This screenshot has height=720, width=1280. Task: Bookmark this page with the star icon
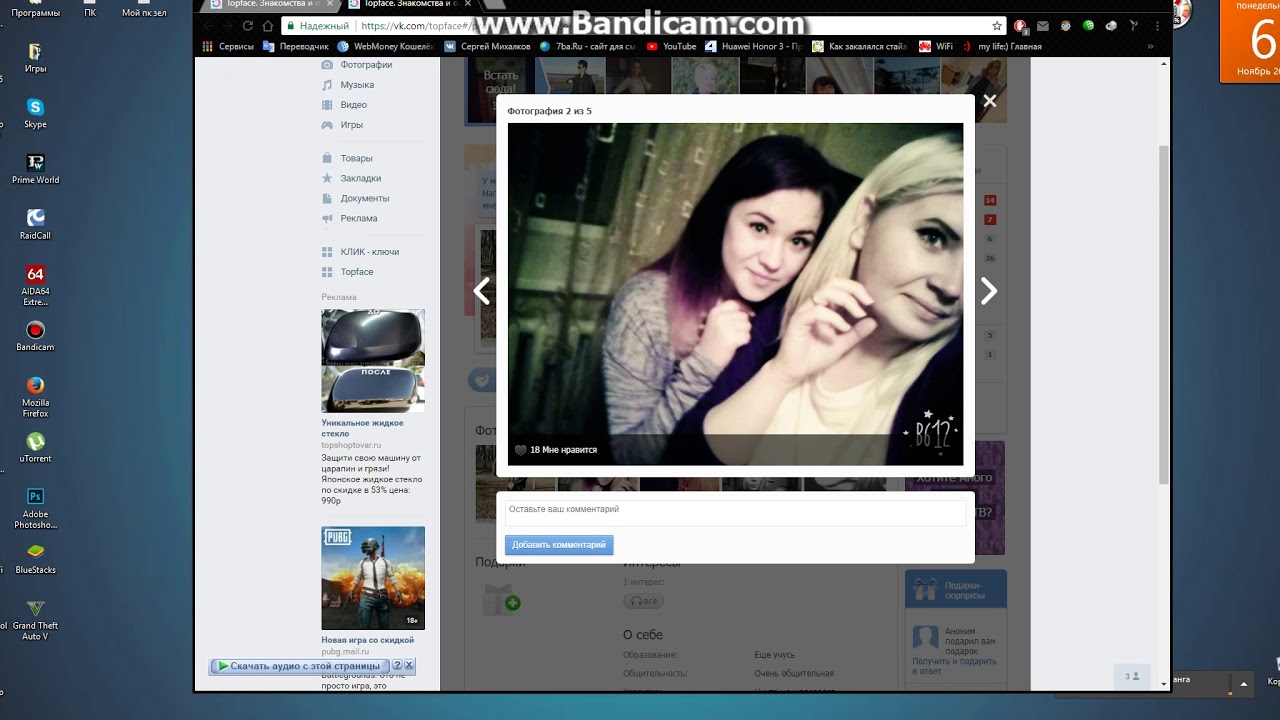tap(997, 26)
